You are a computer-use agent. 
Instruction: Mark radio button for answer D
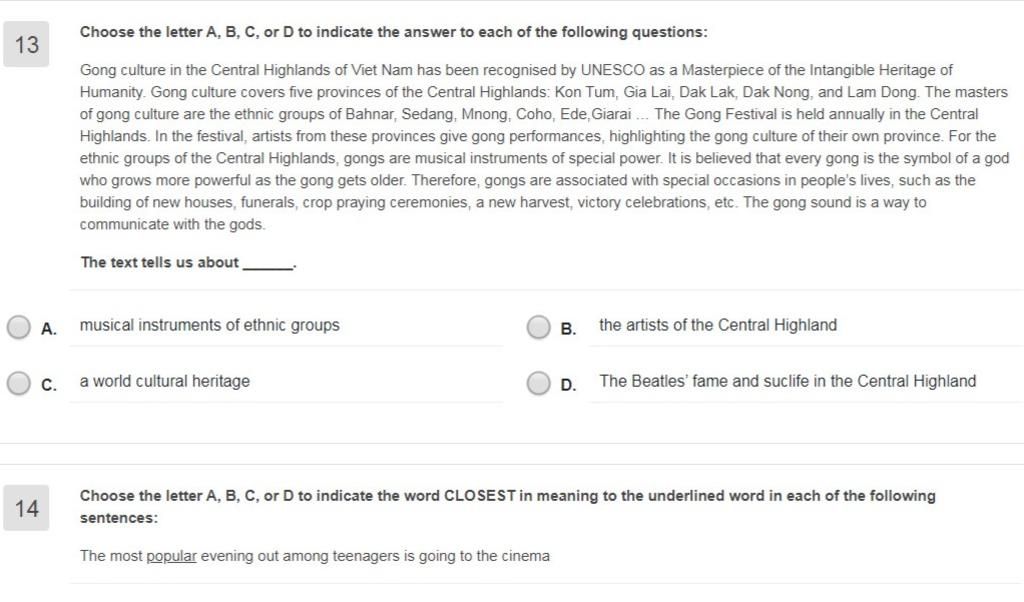539,383
